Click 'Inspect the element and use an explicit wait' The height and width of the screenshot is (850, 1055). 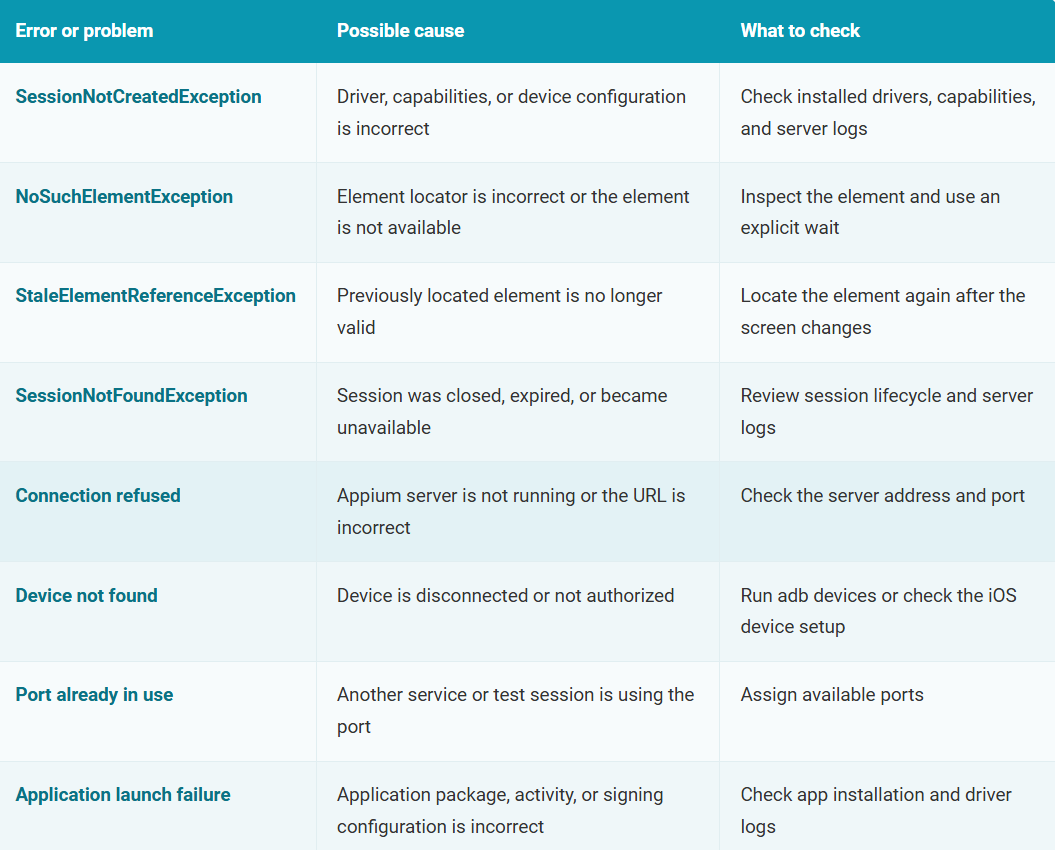click(x=870, y=212)
